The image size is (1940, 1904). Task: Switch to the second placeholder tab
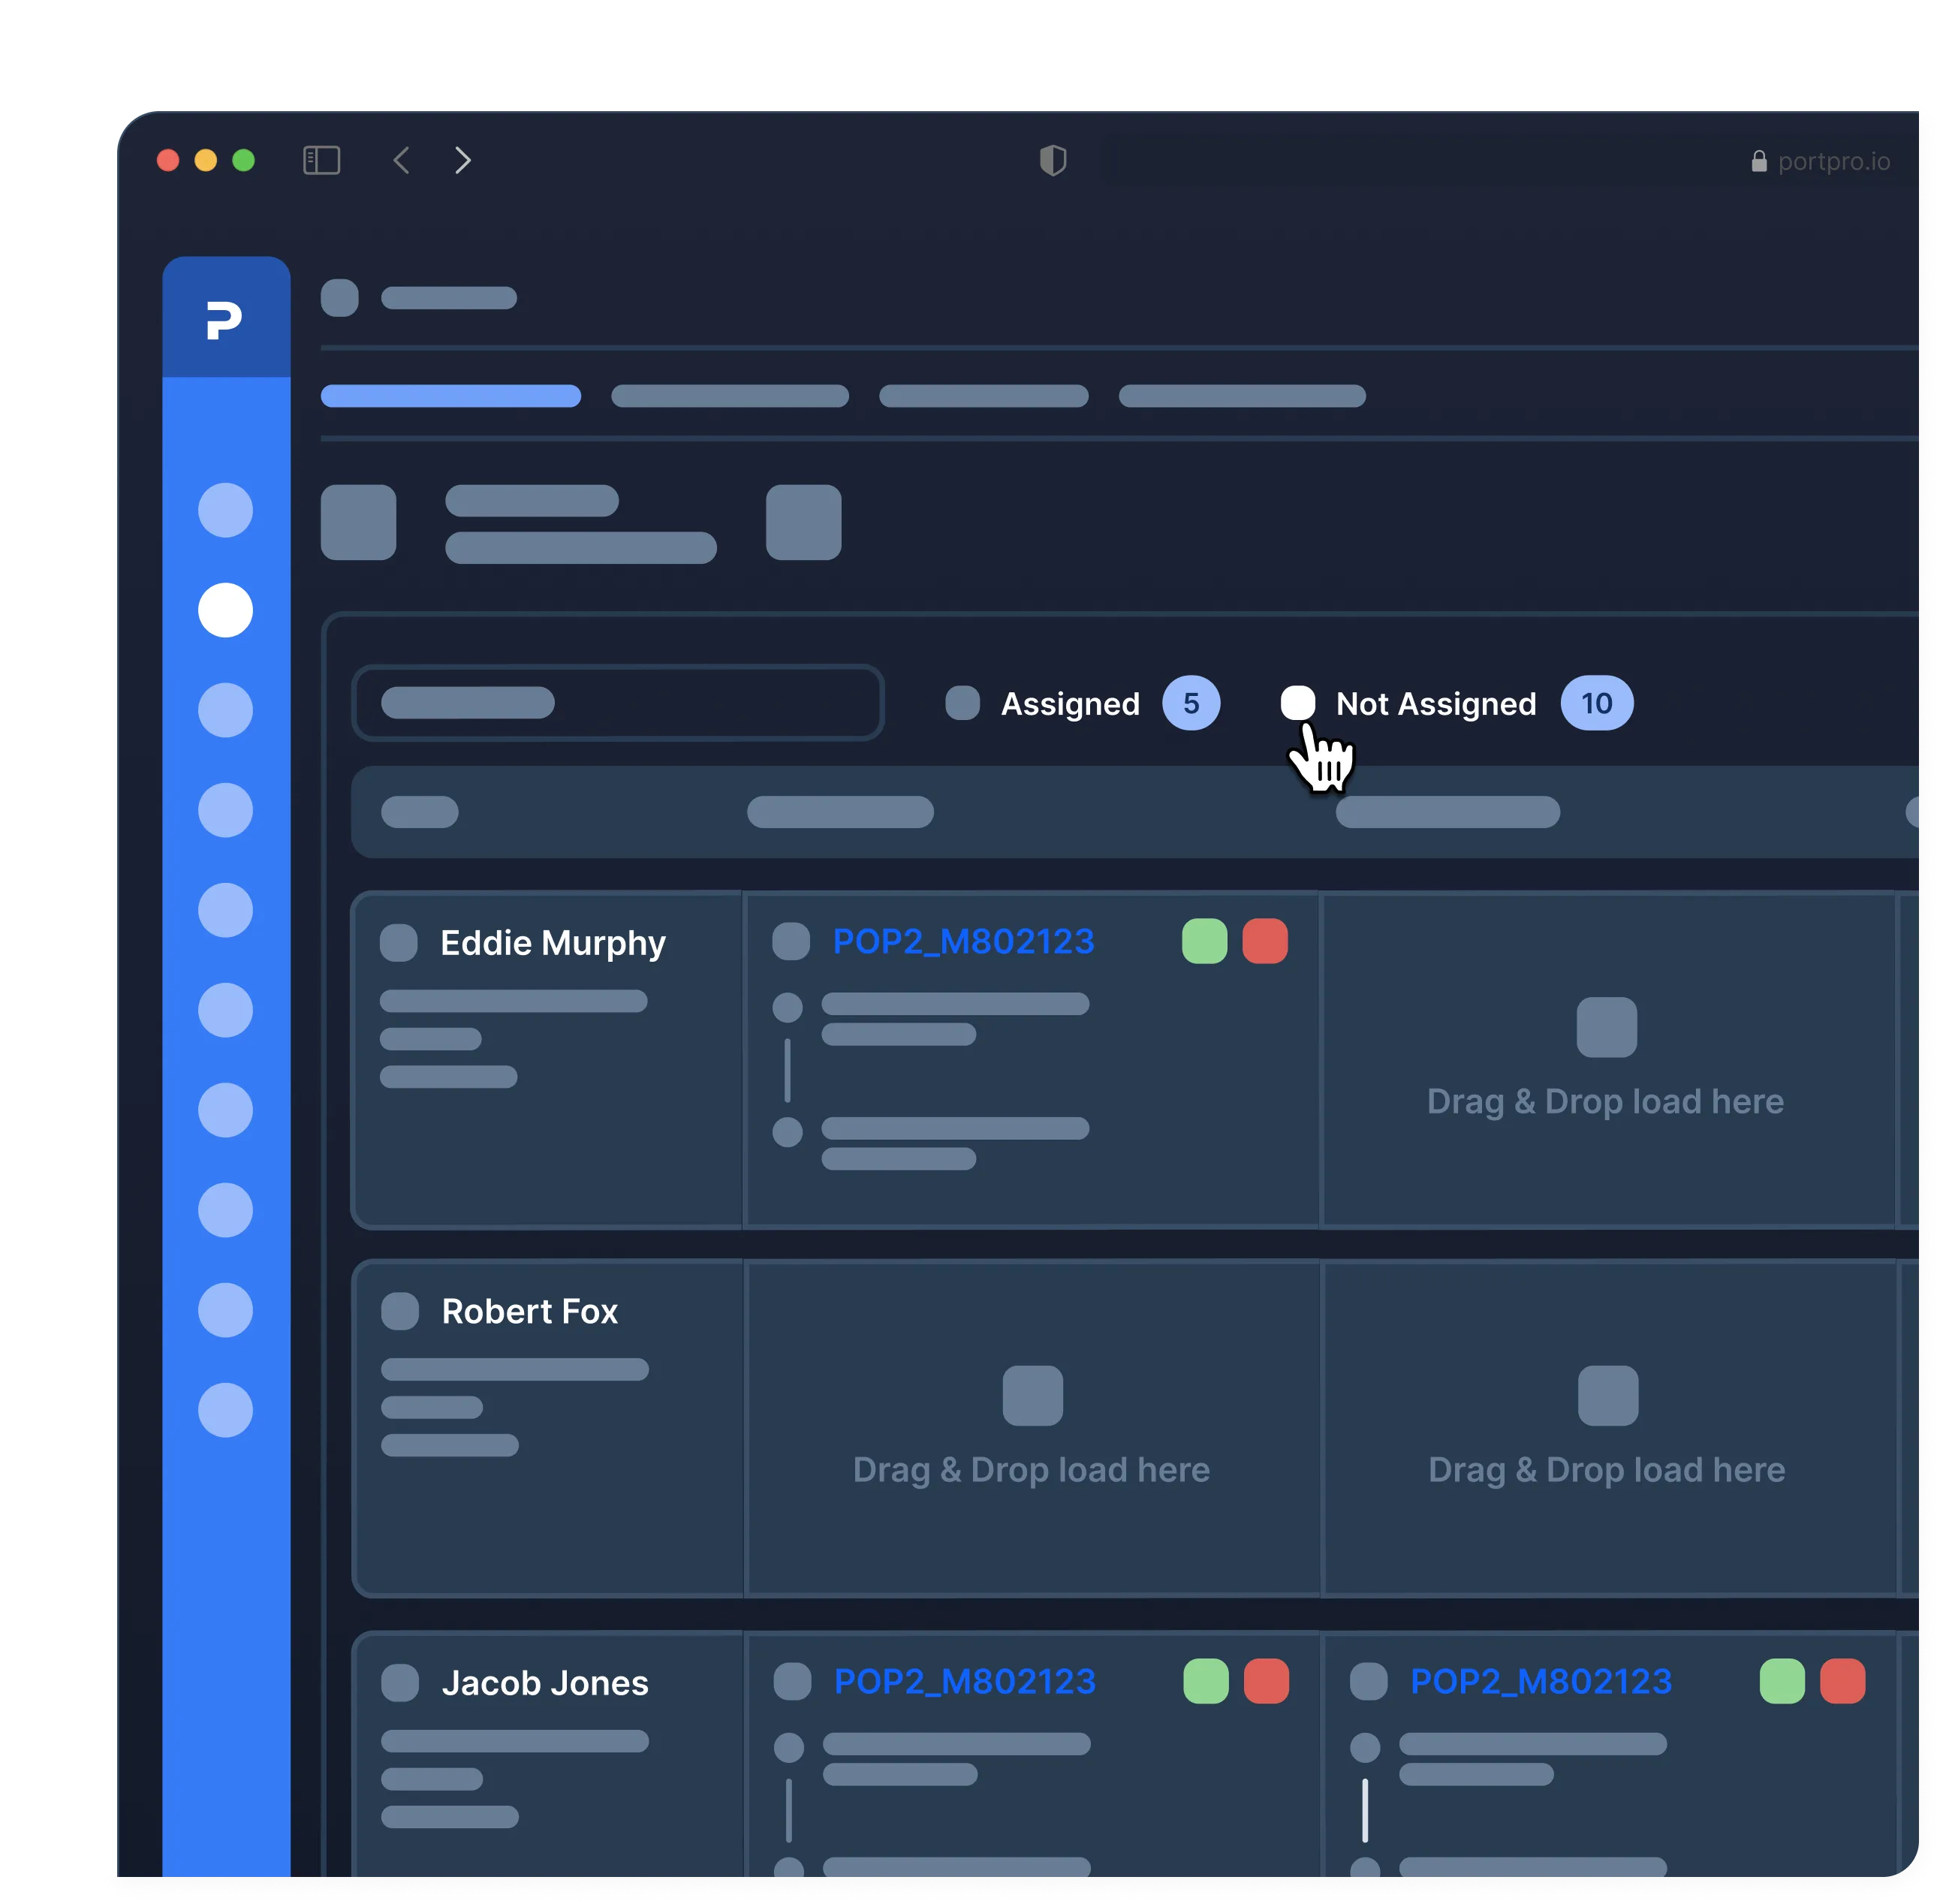click(729, 396)
